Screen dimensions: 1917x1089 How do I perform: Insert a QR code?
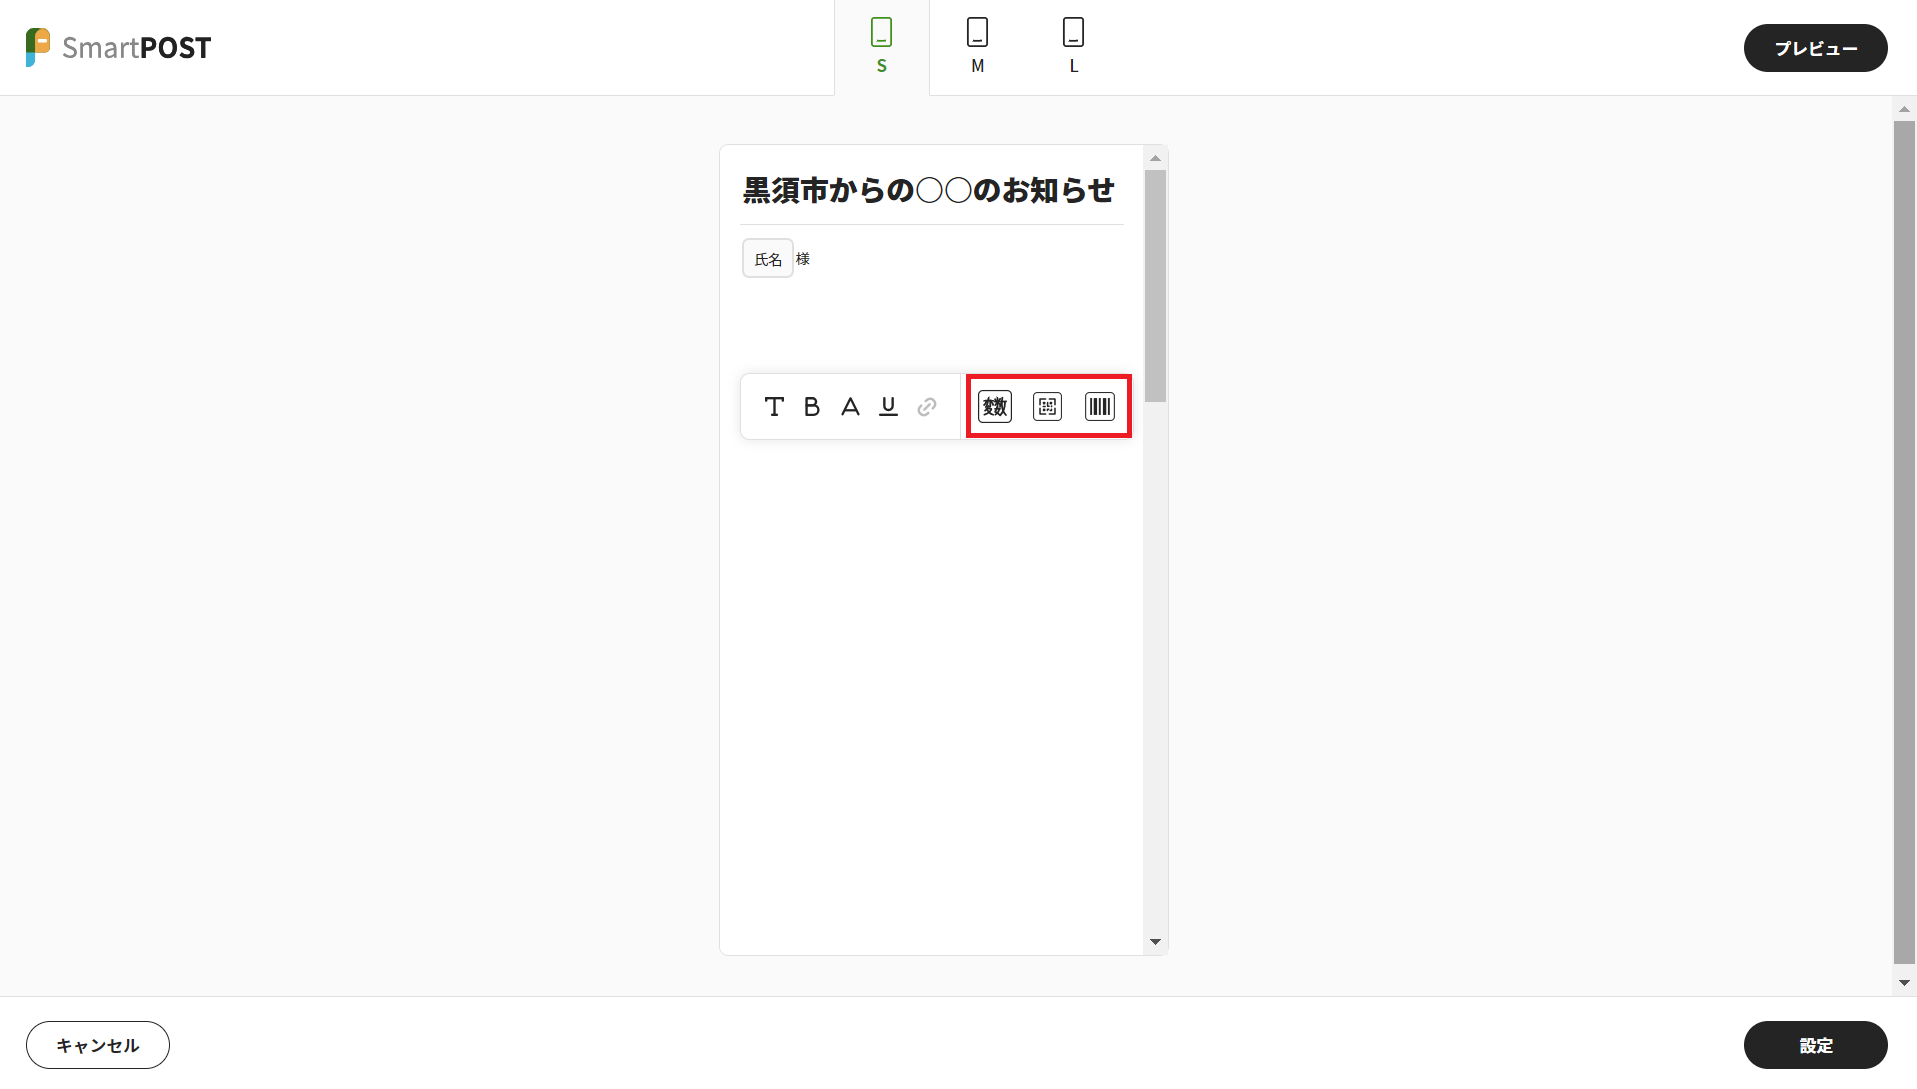tap(1047, 407)
